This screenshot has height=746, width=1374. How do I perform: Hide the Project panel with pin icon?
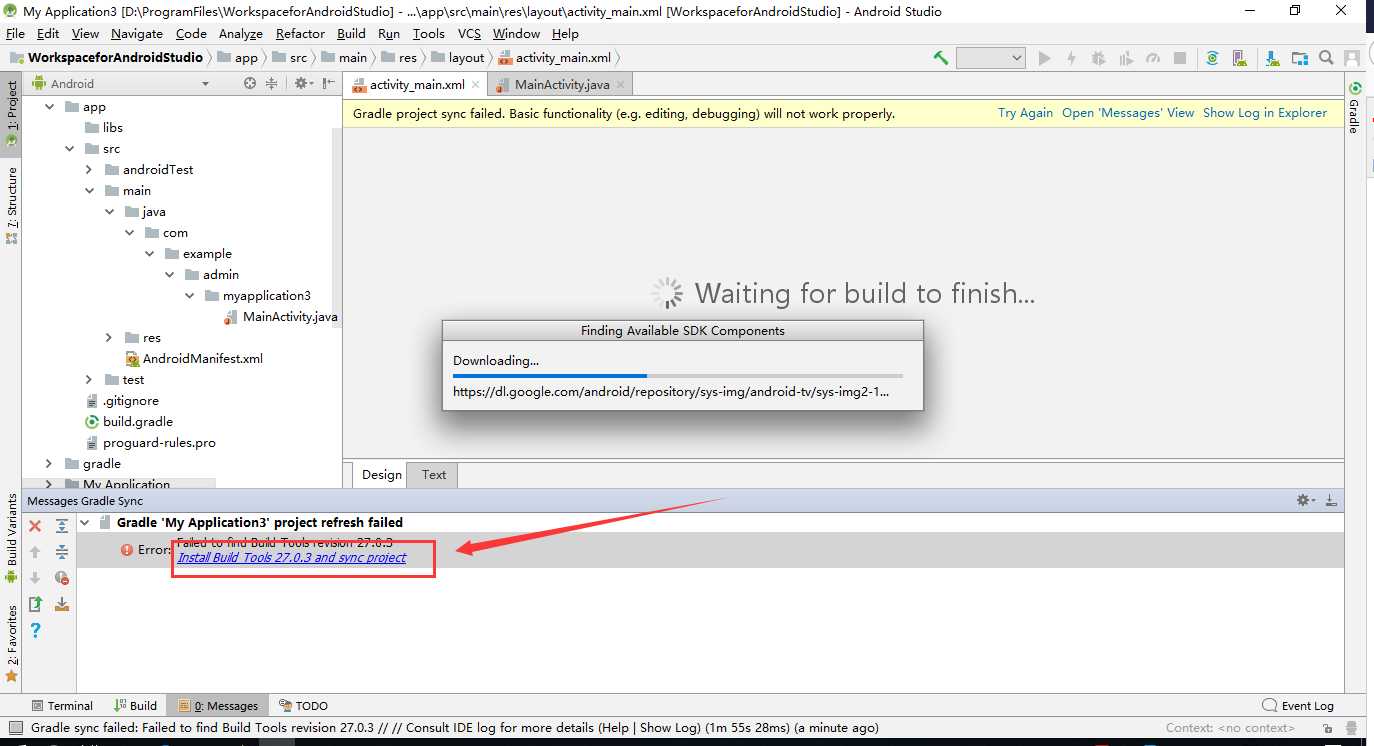point(328,84)
